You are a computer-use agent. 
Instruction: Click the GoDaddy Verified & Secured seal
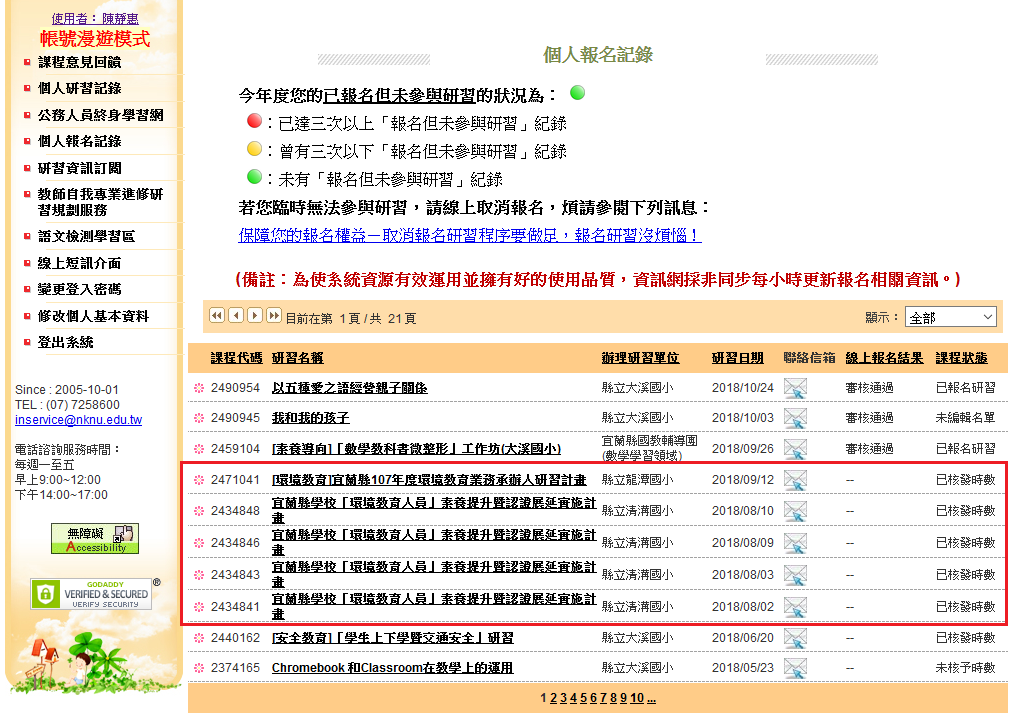[x=91, y=594]
